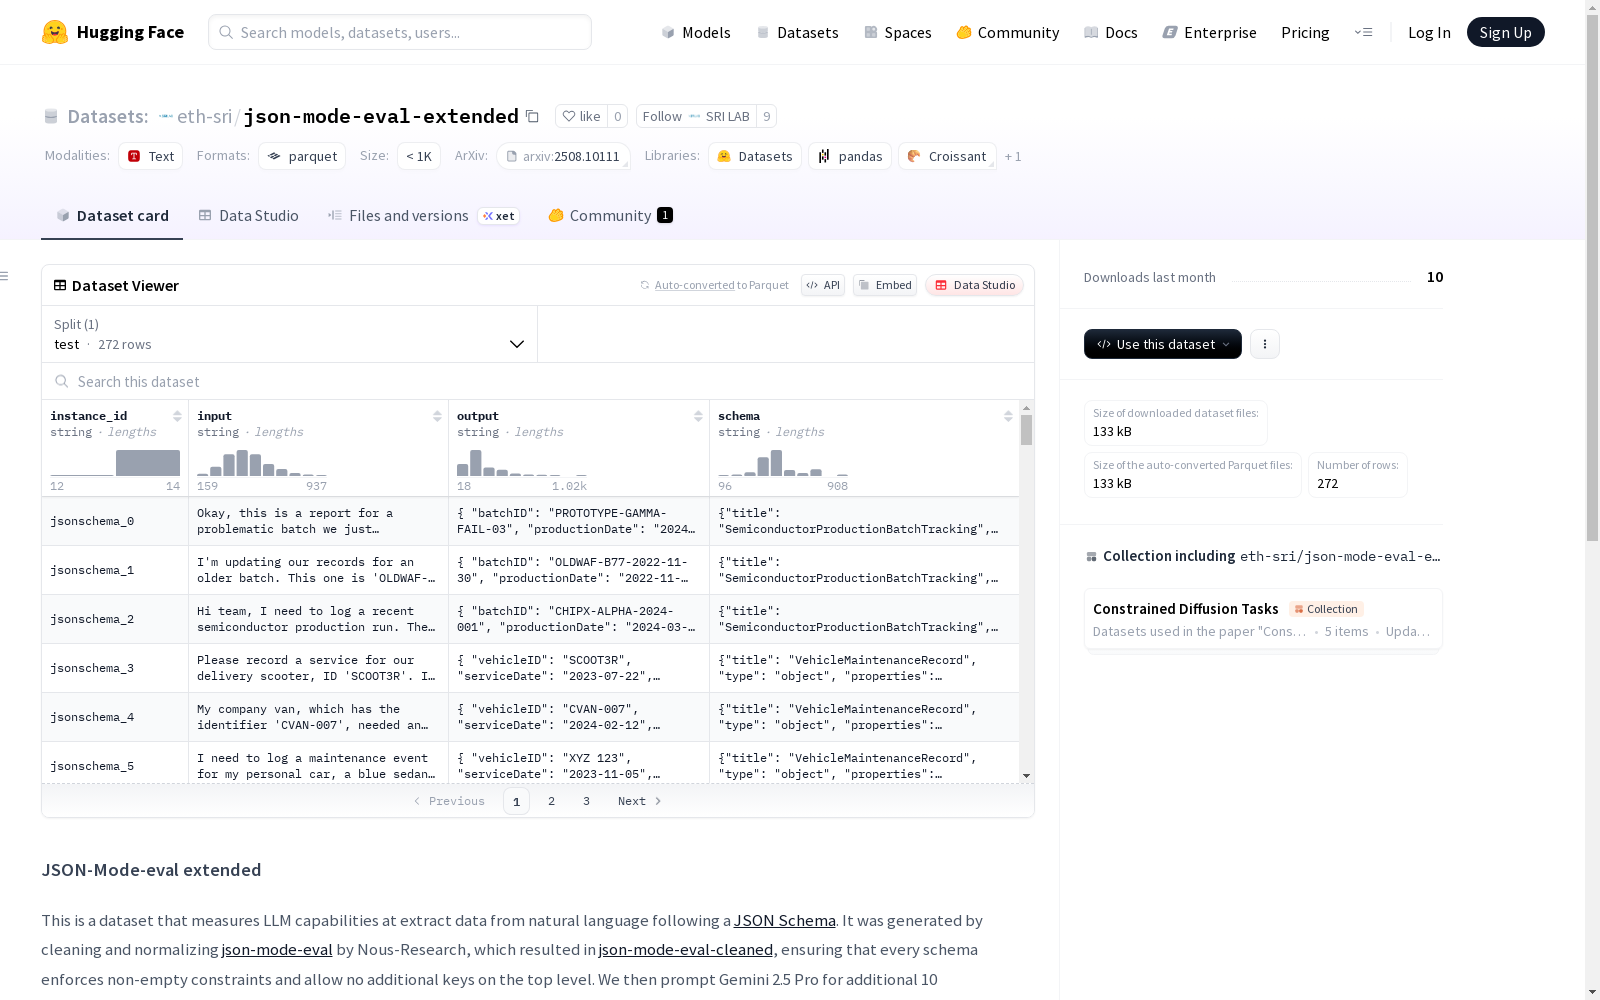
Task: Open Data Studio from viewer header
Action: point(975,285)
